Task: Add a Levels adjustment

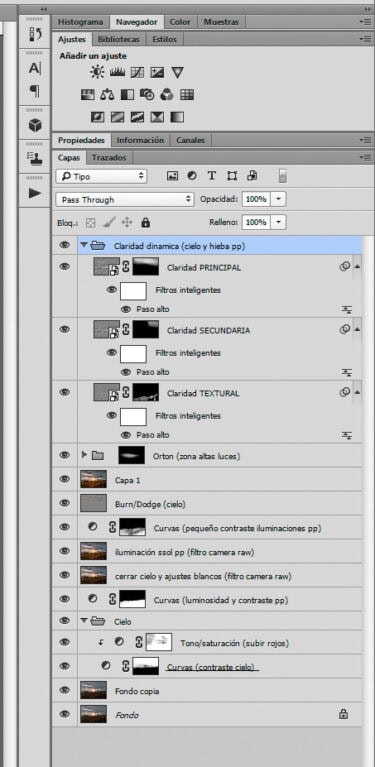Action: (118, 72)
